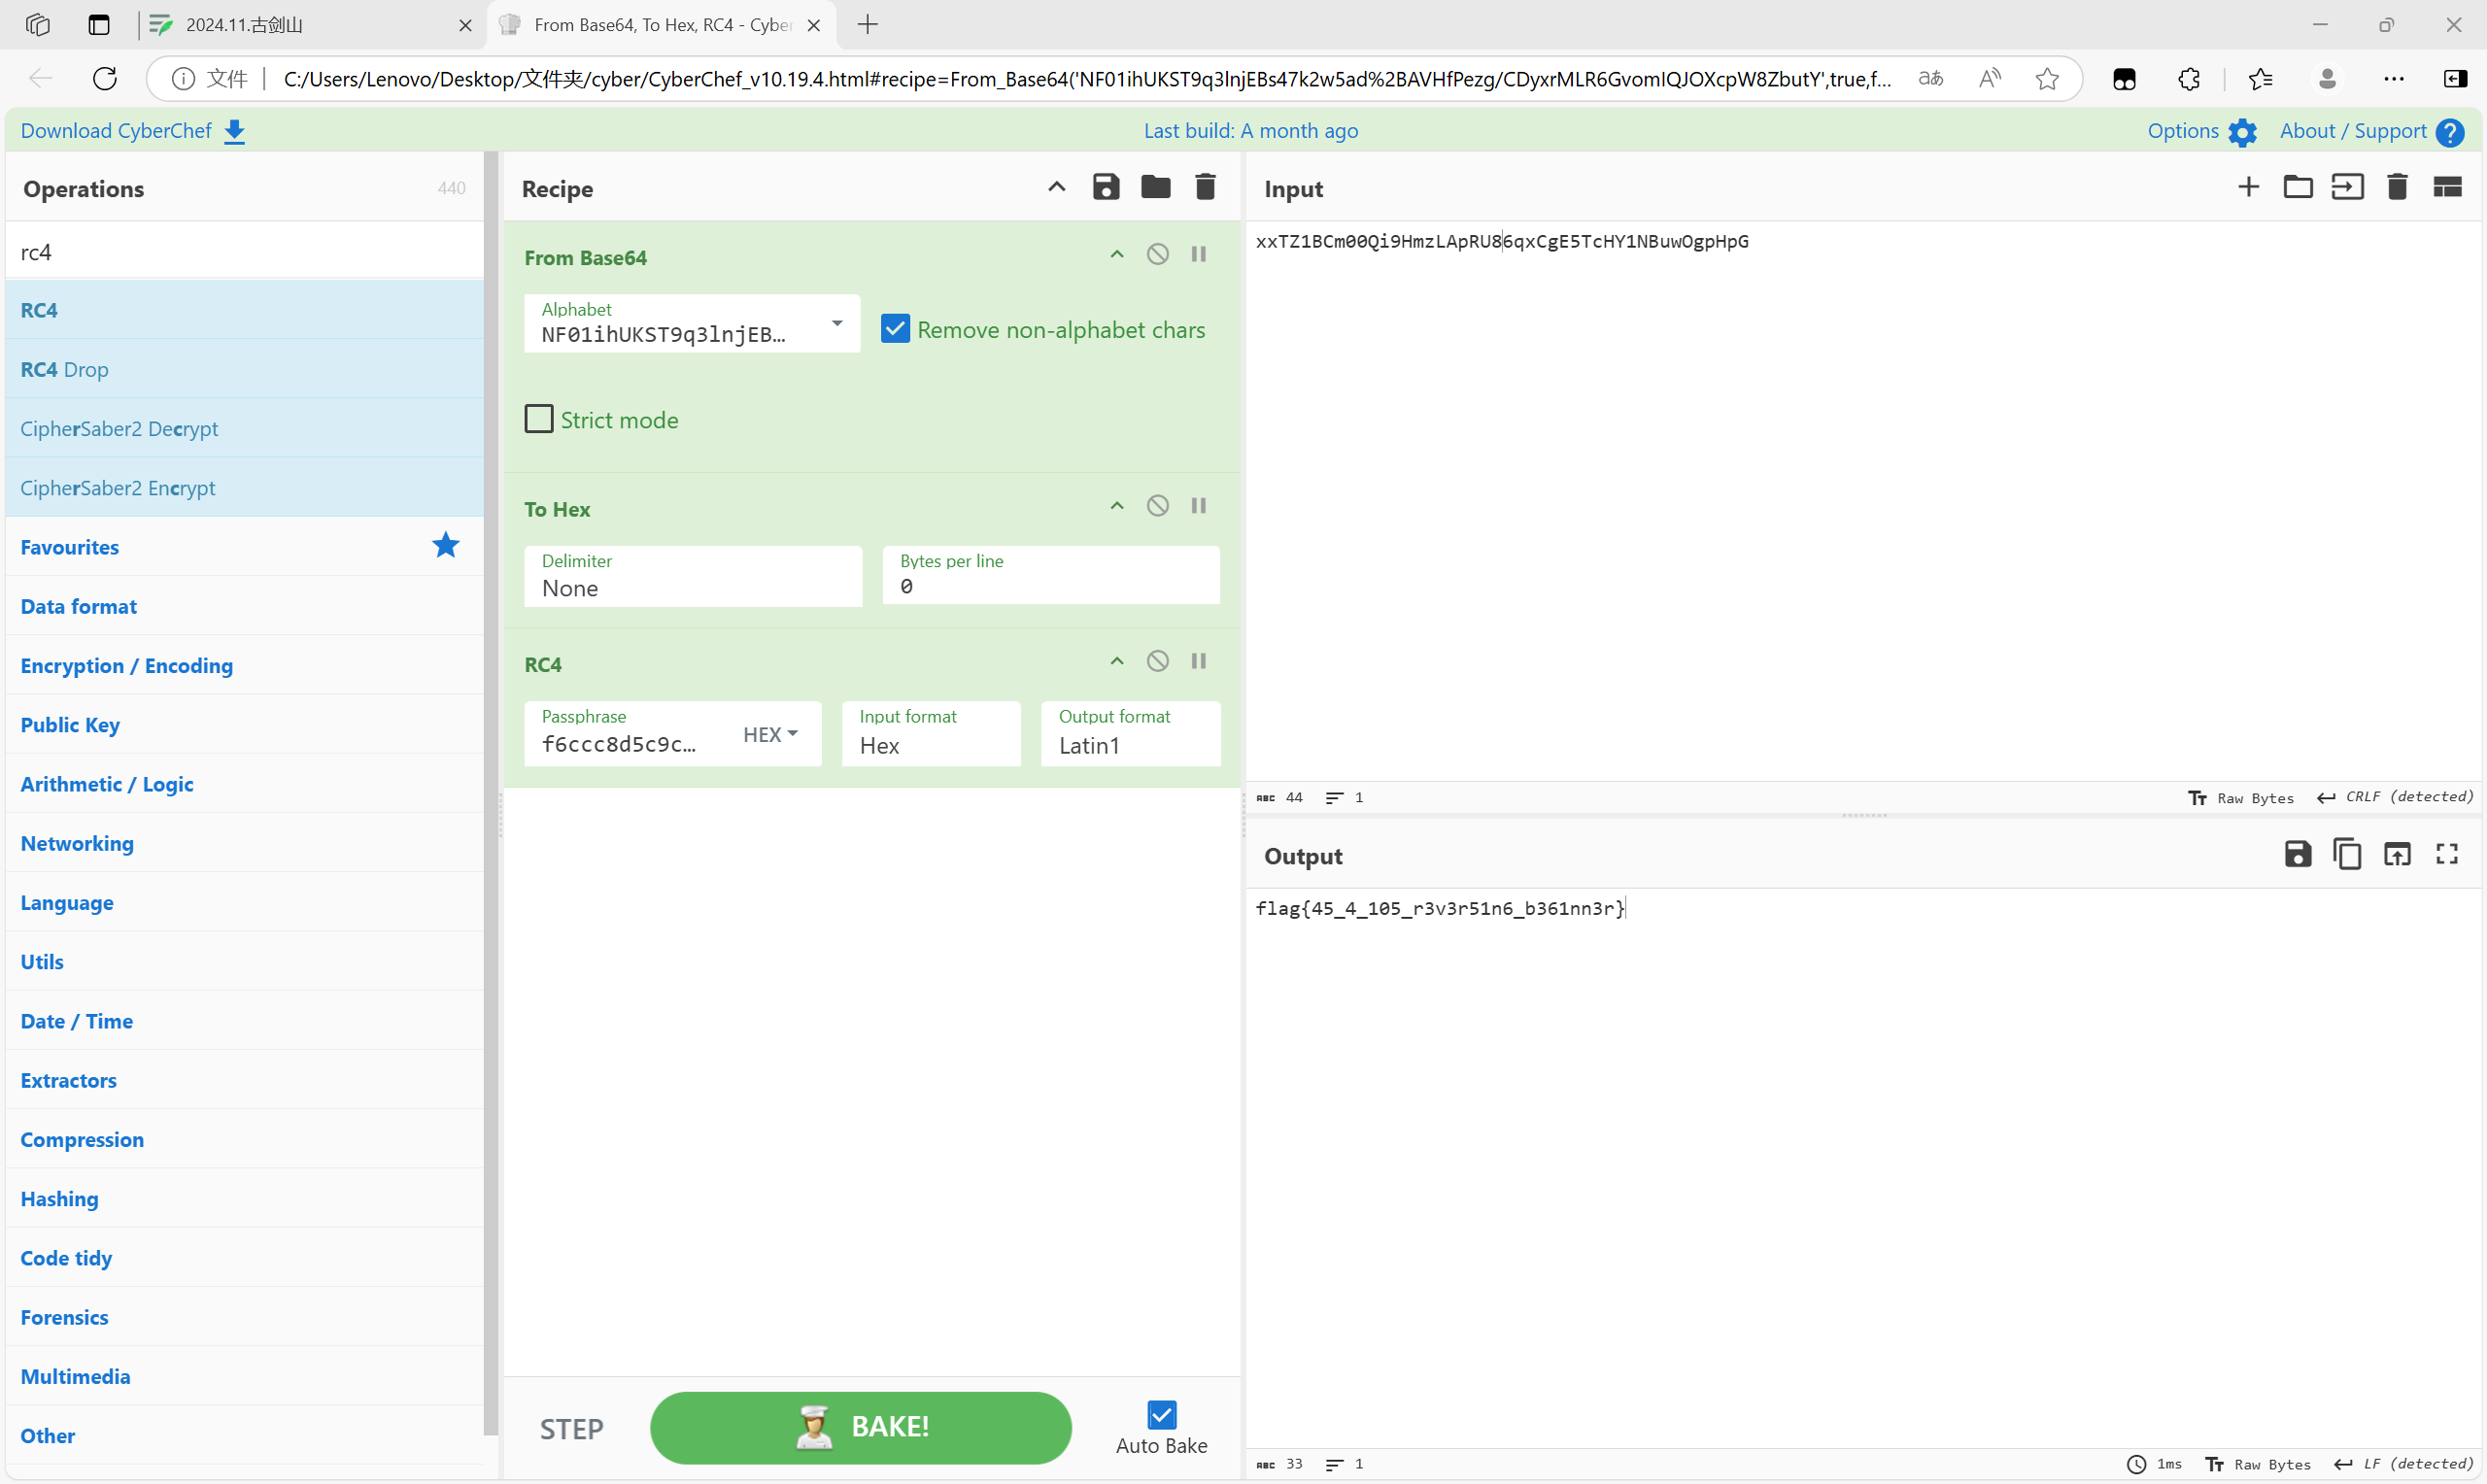The image size is (2487, 1484).
Task: Close the CyberChef browser tab
Action: click(x=814, y=25)
